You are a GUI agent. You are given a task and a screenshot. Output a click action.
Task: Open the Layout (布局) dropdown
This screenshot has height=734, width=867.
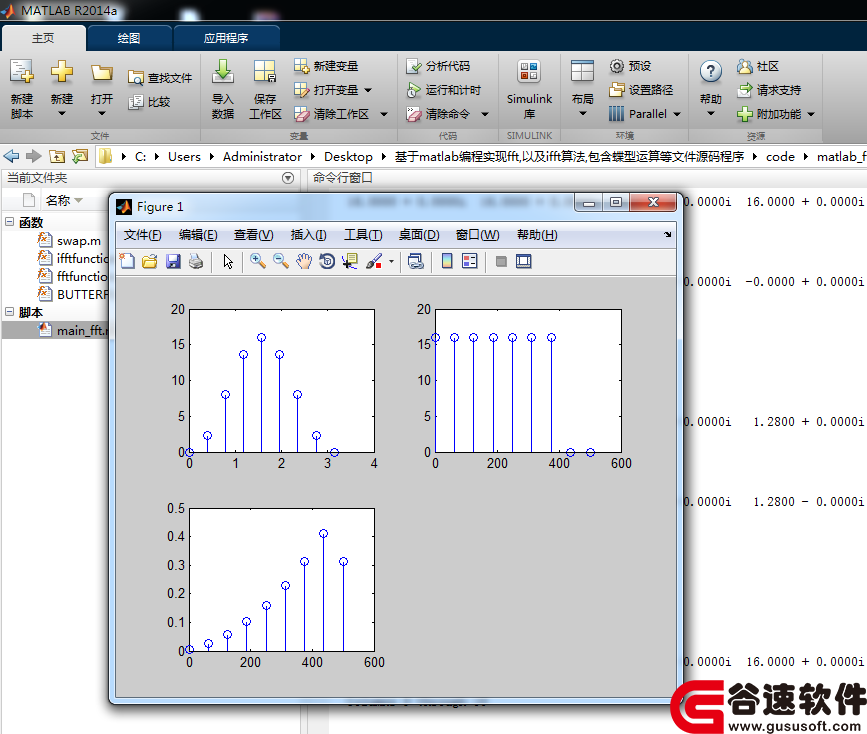(x=582, y=113)
